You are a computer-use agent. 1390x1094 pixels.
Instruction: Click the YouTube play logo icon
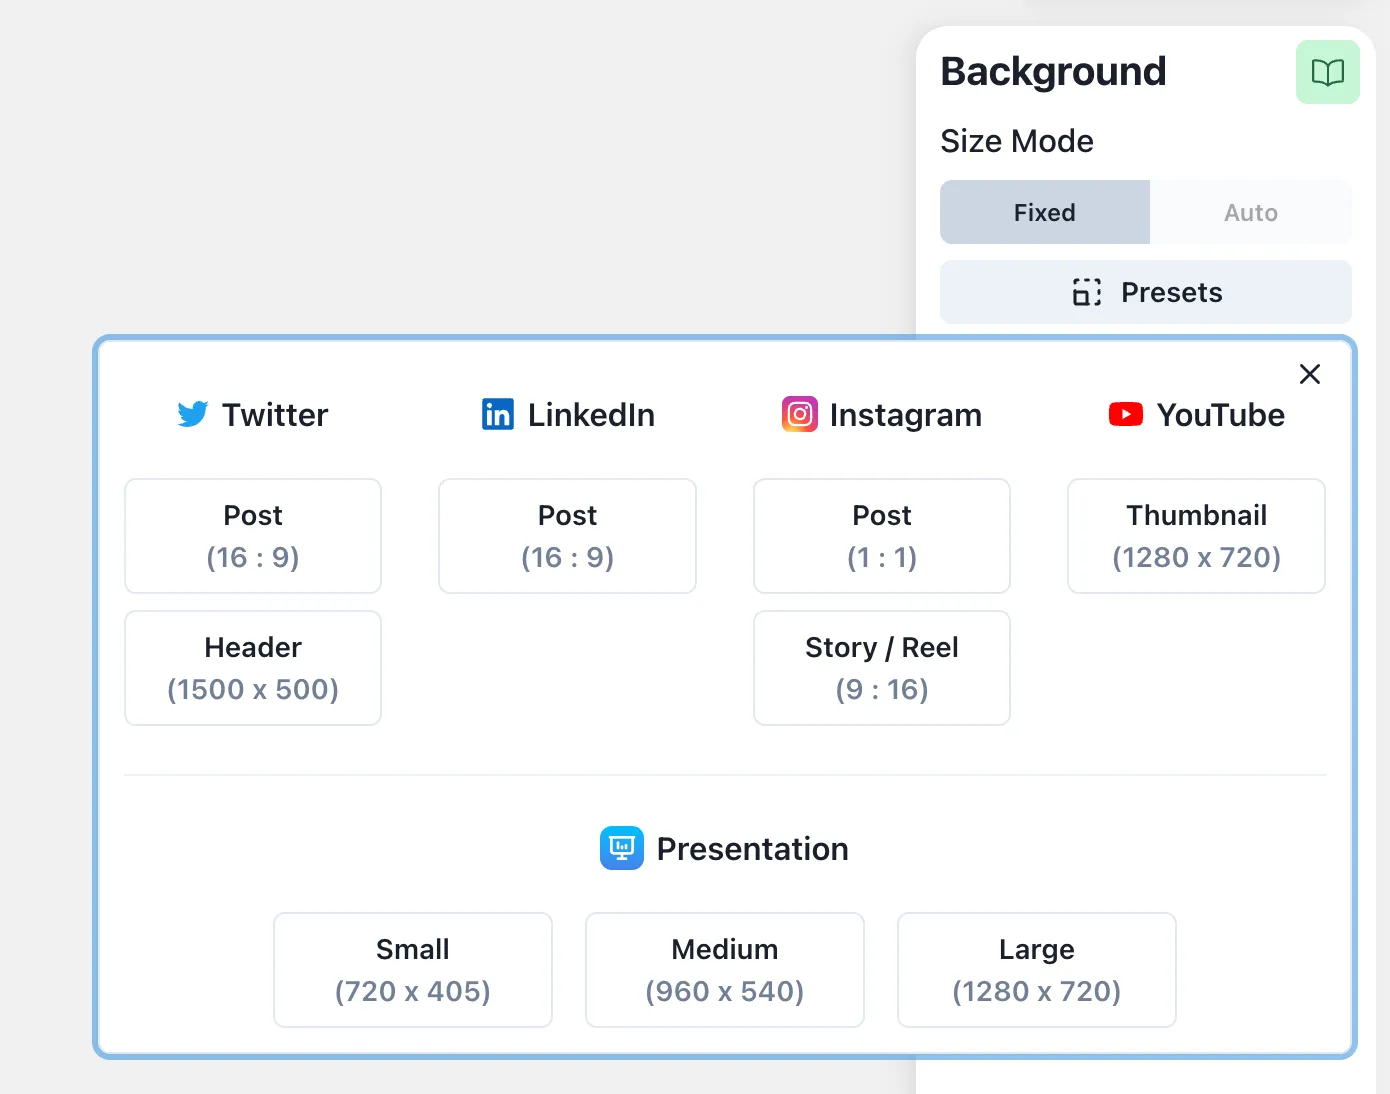[1126, 414]
